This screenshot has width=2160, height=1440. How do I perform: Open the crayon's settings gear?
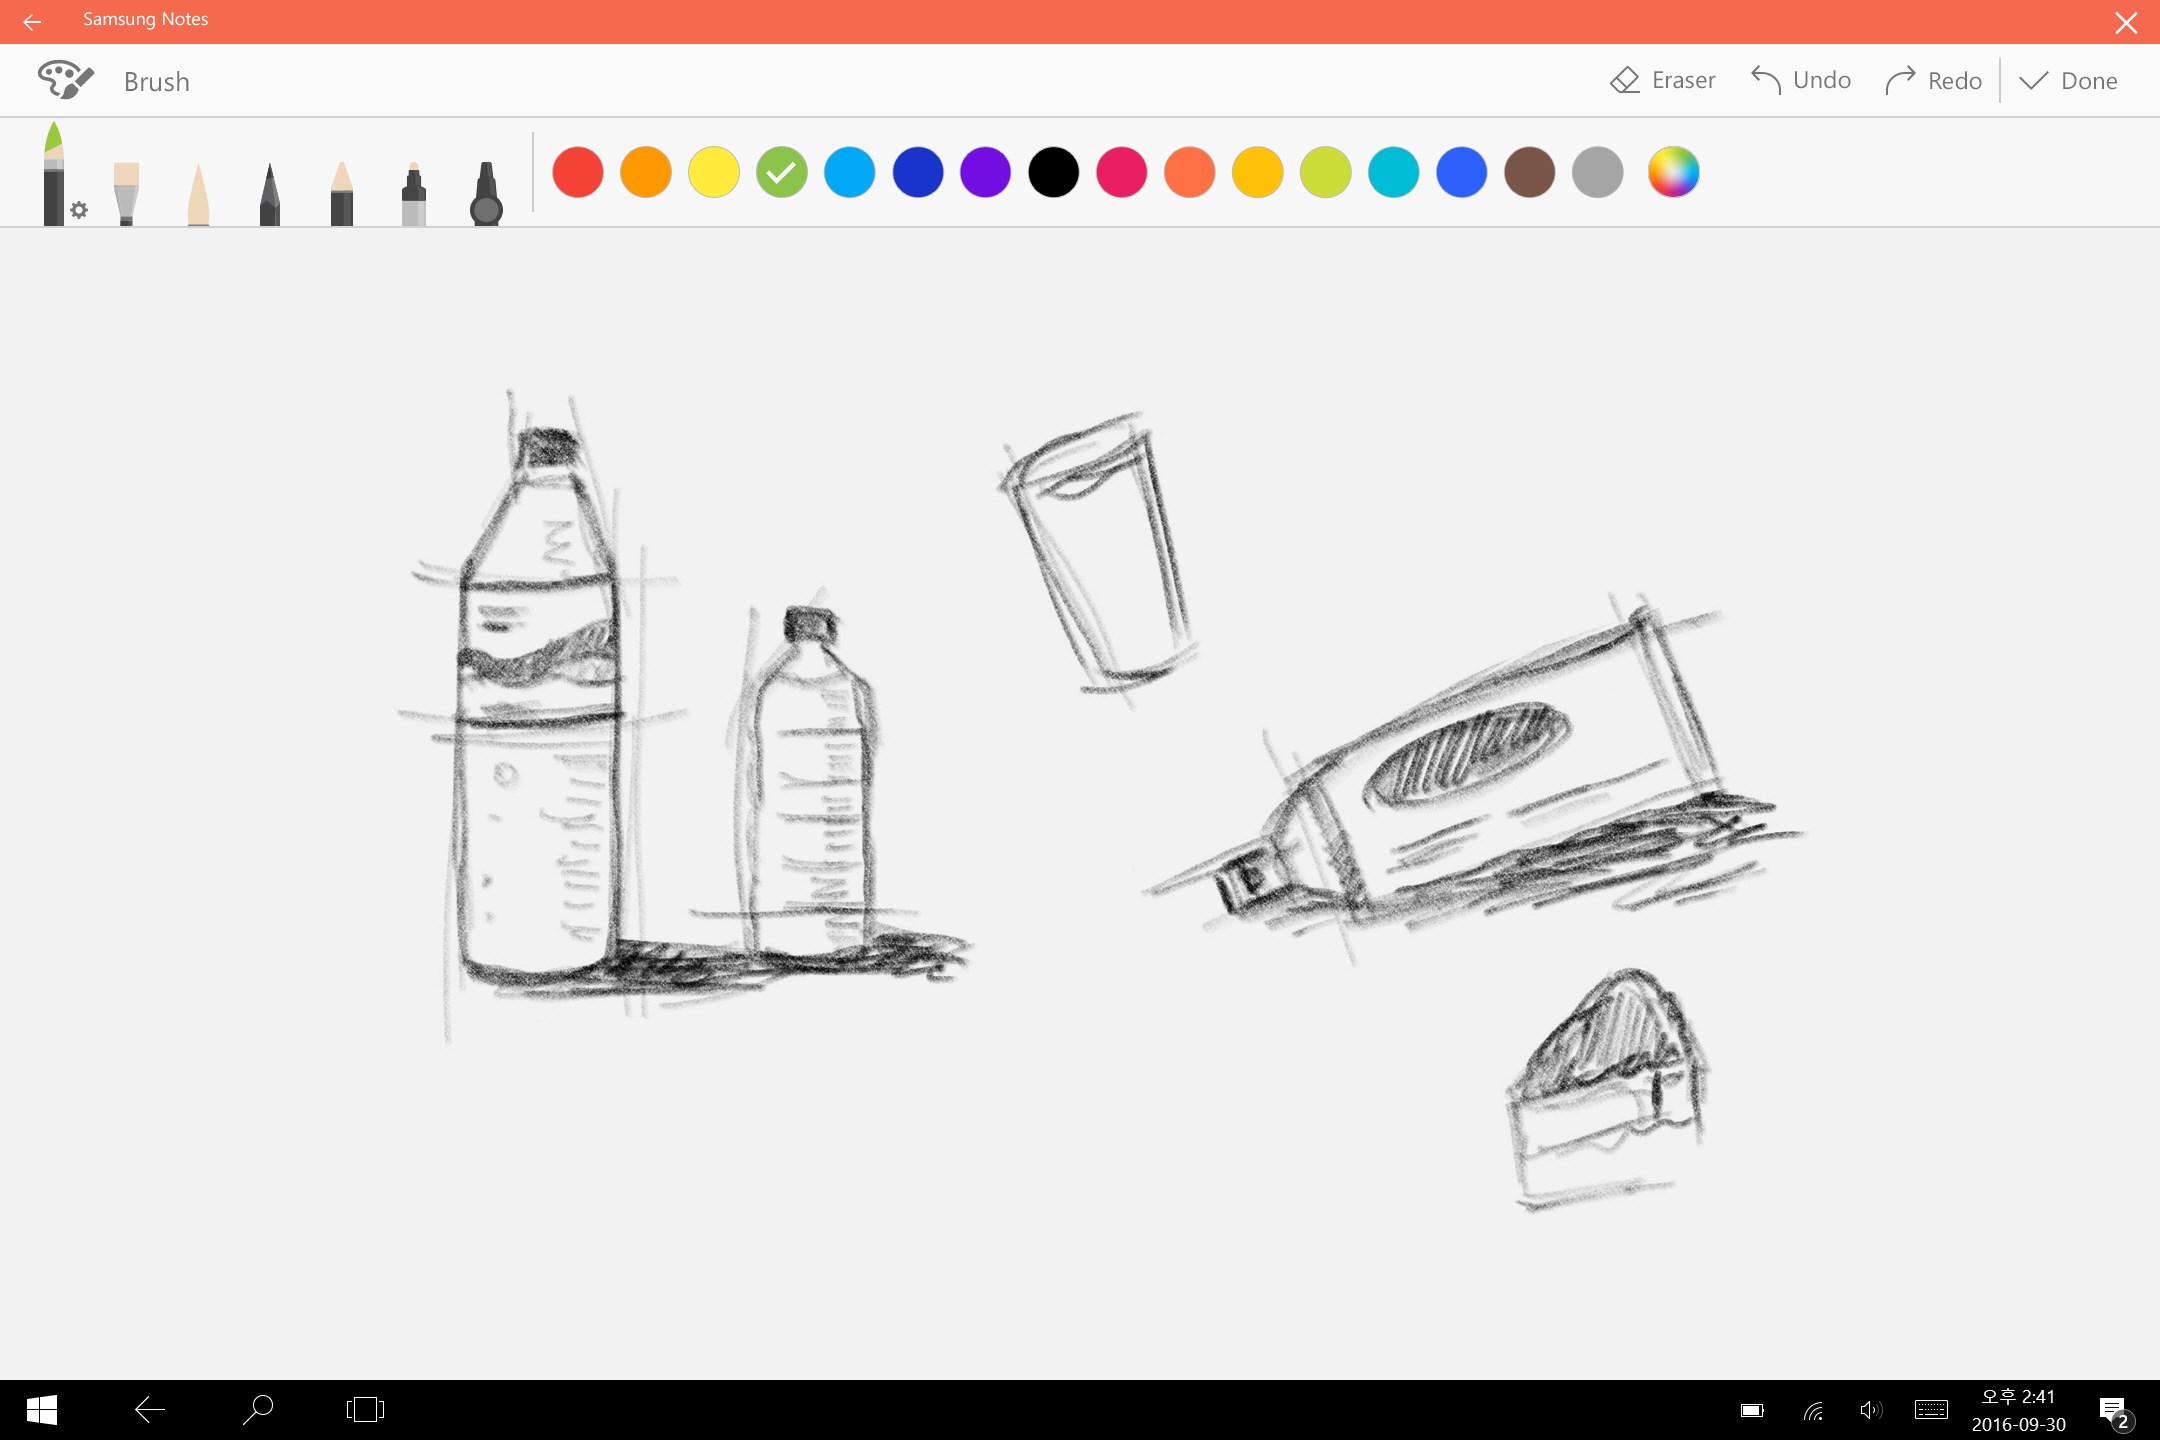(80, 211)
